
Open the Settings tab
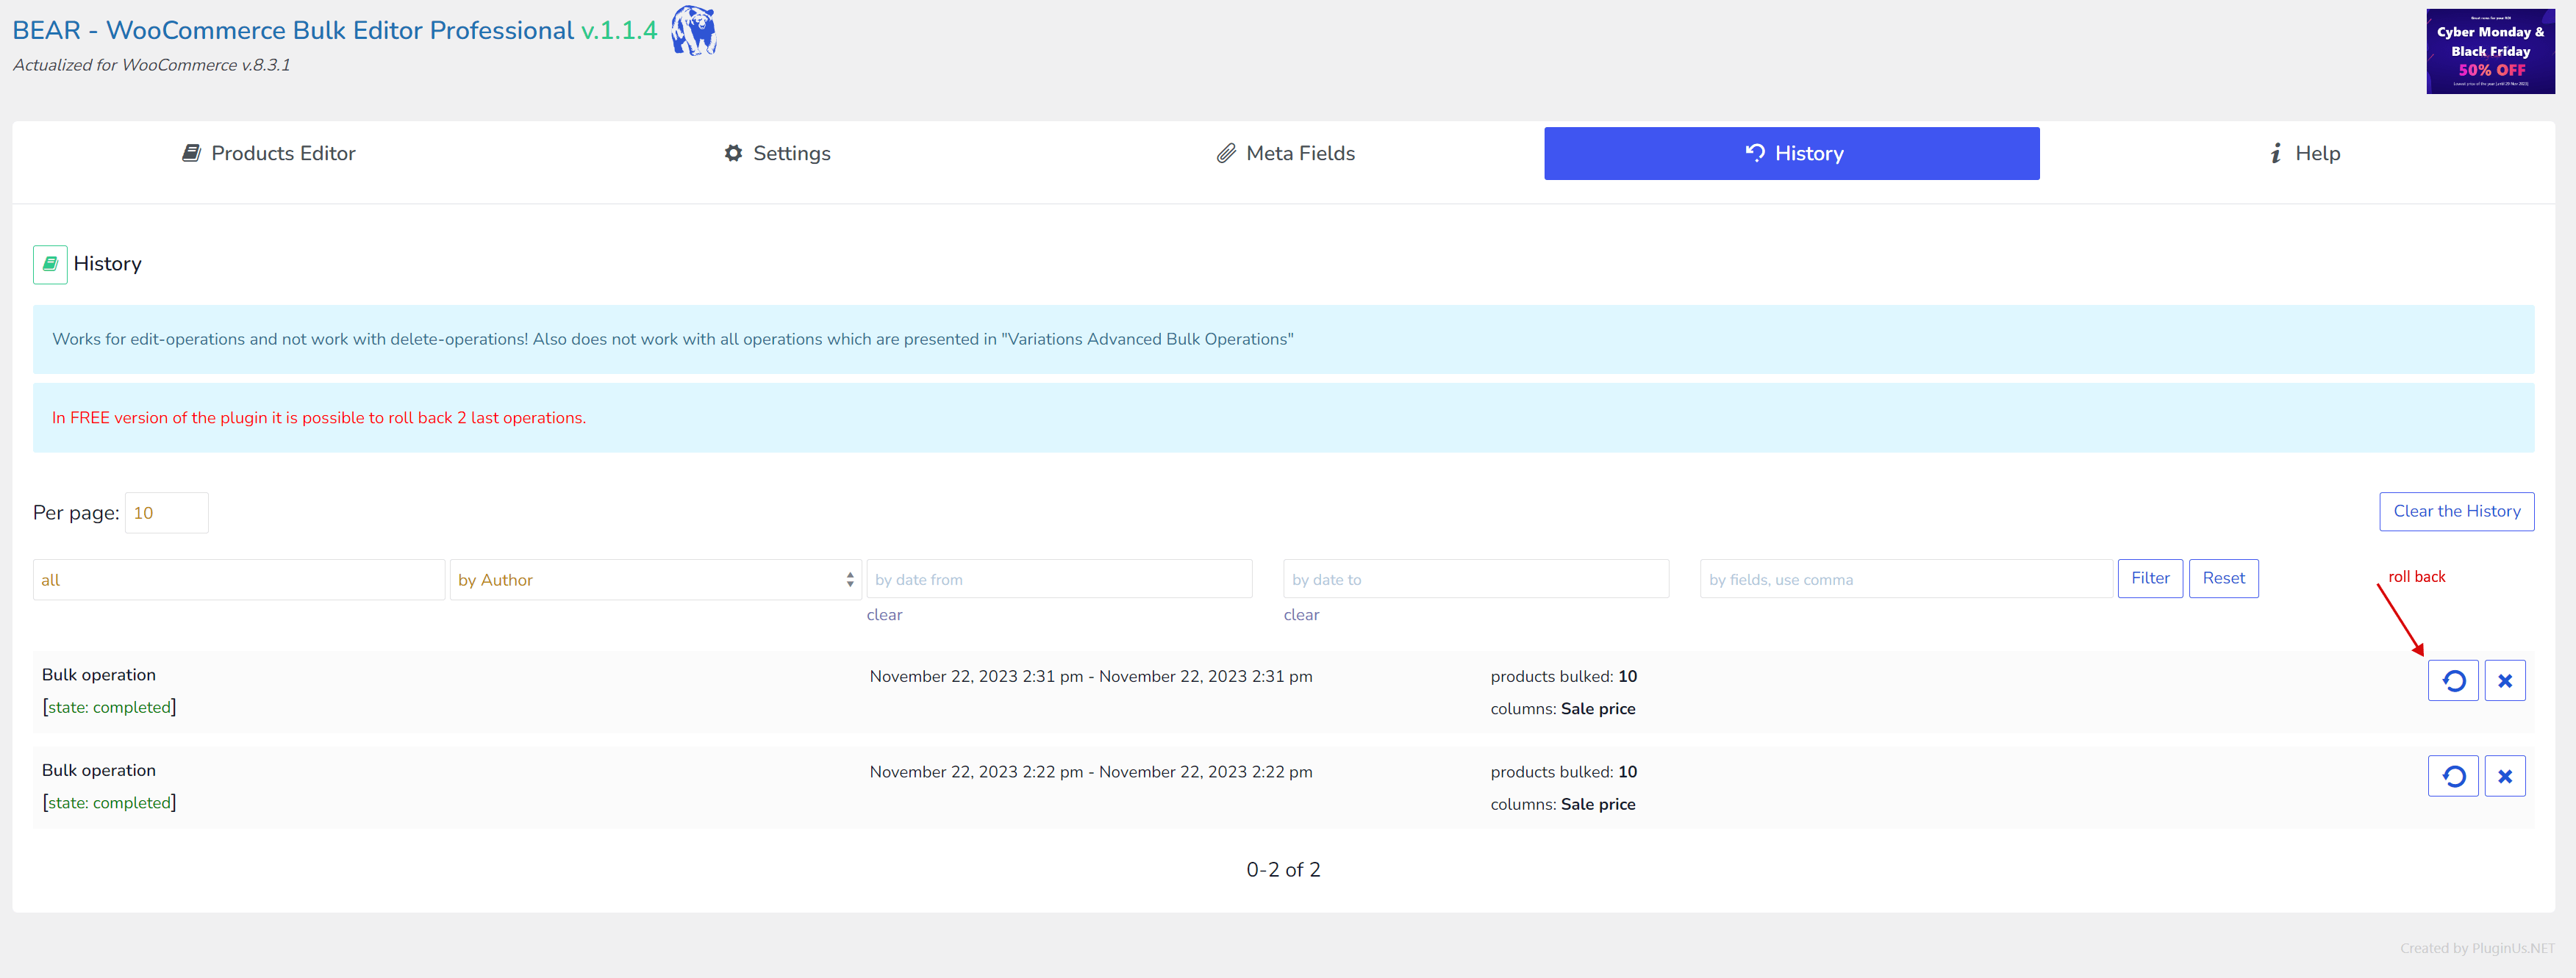(777, 153)
